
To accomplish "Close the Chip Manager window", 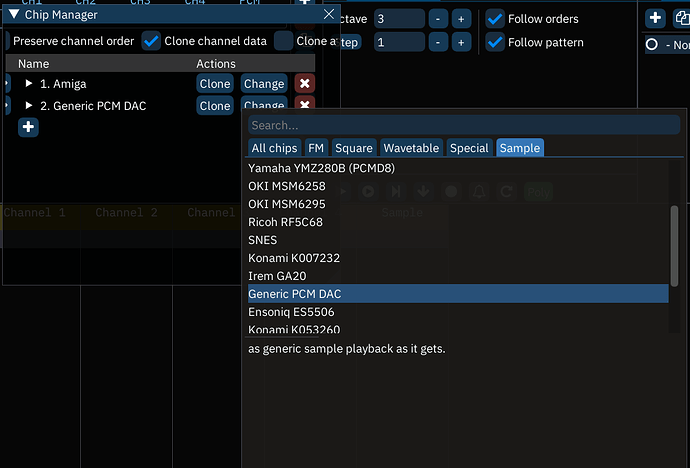I will tap(329, 14).
